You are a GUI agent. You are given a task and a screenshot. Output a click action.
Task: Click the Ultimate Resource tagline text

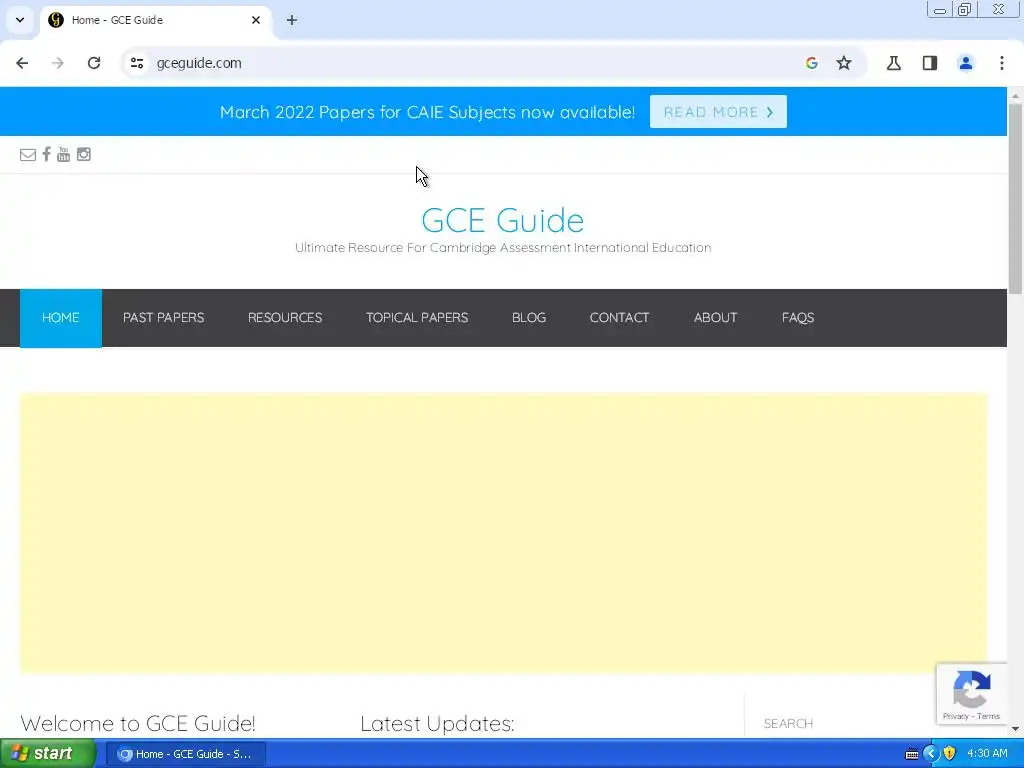tap(503, 248)
